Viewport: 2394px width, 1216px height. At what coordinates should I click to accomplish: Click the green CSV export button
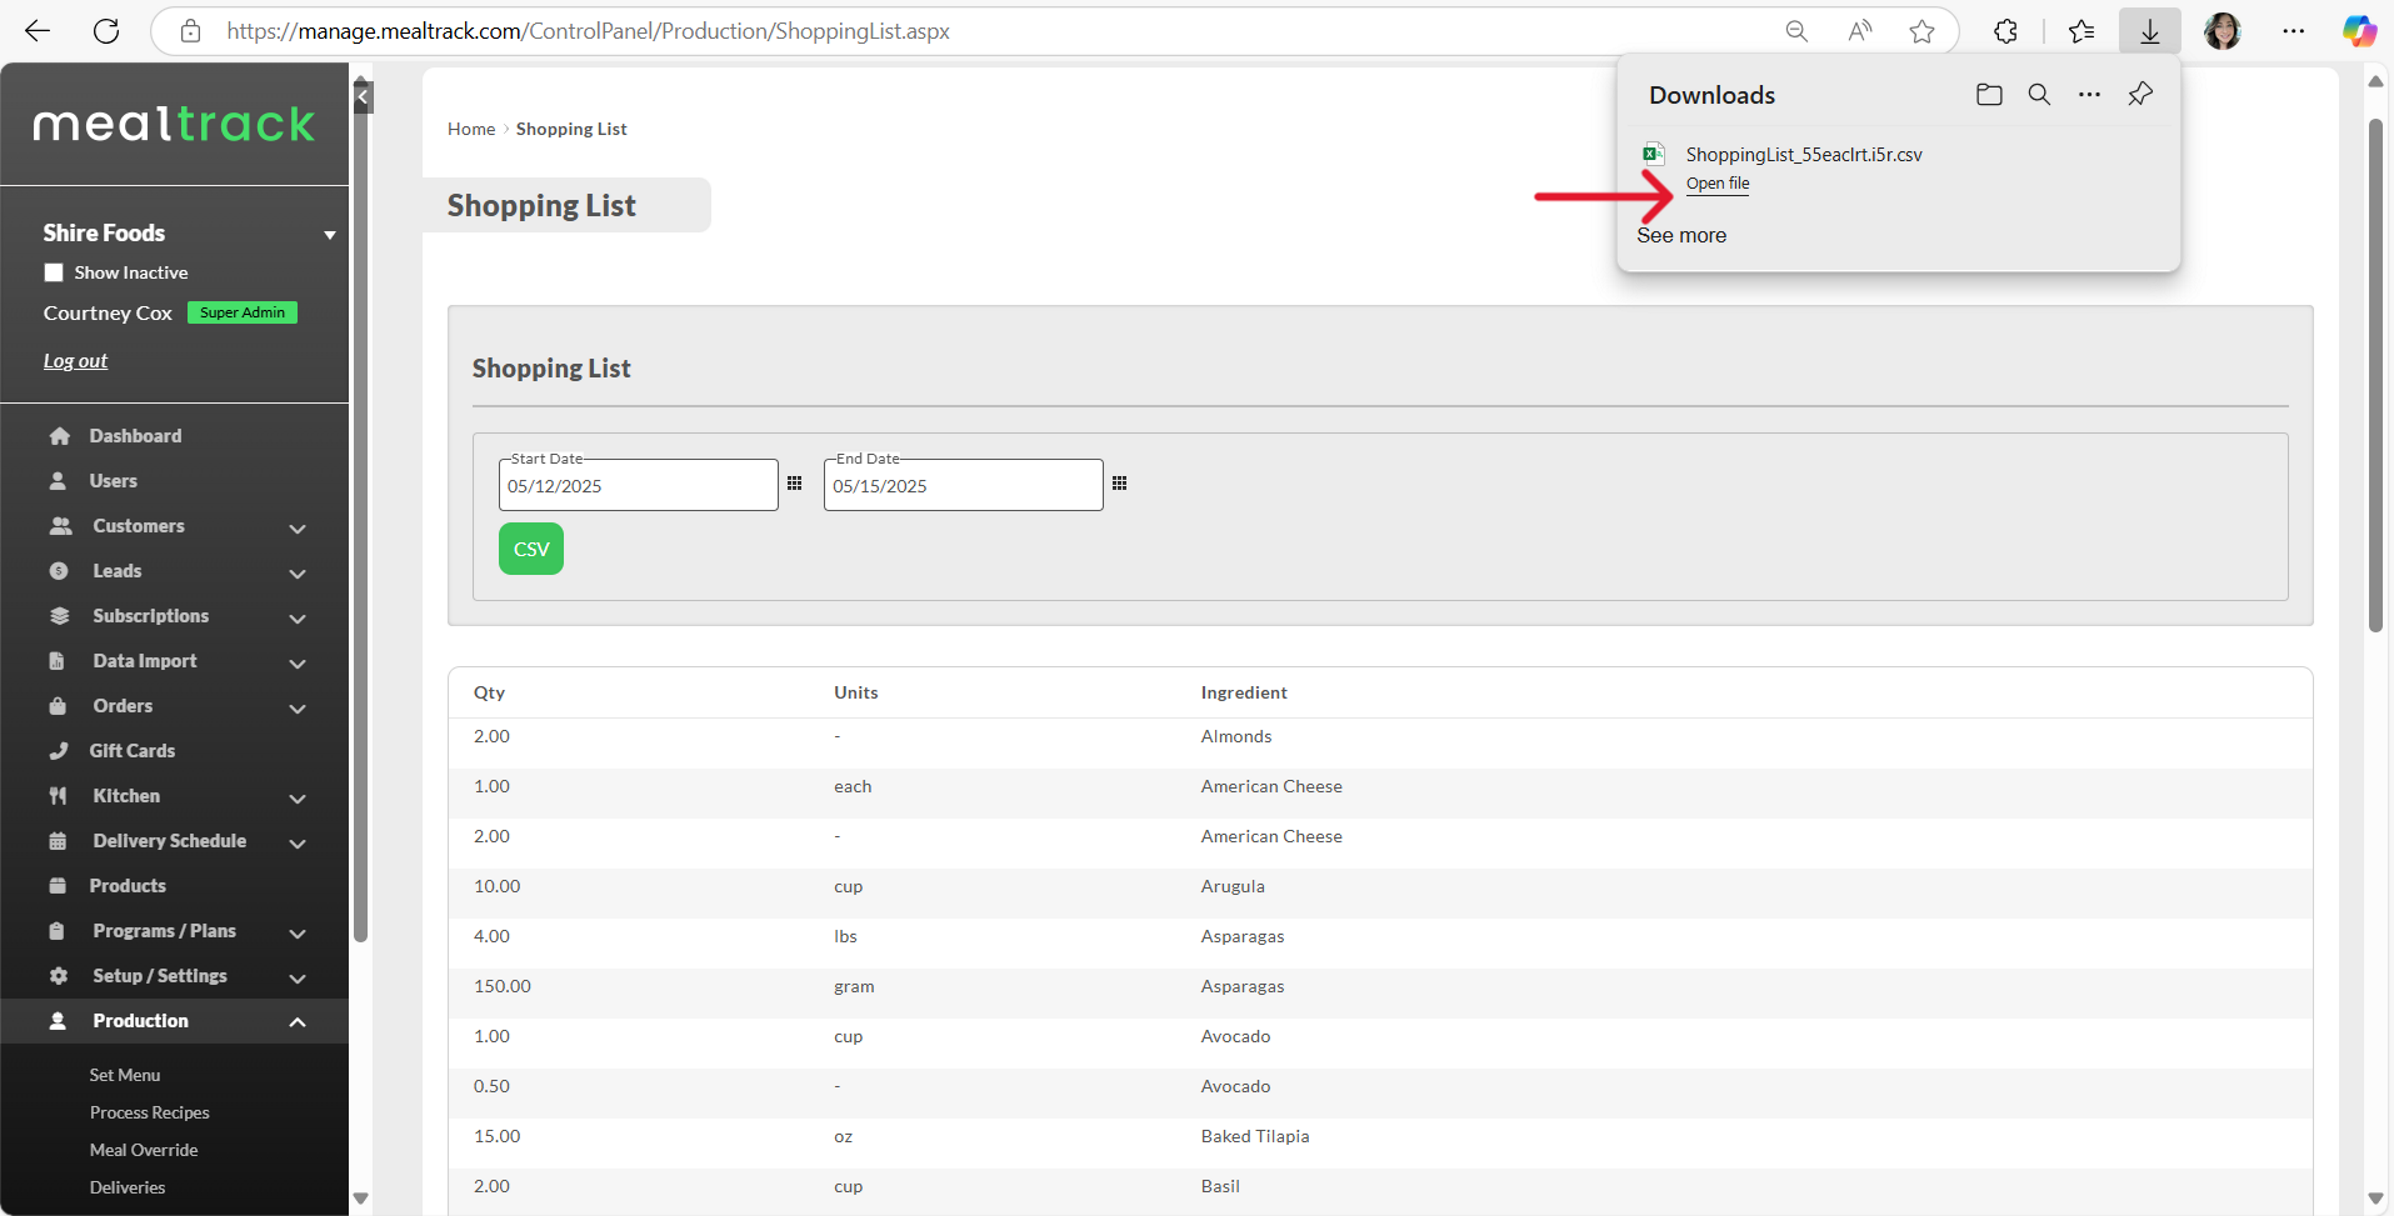(531, 548)
